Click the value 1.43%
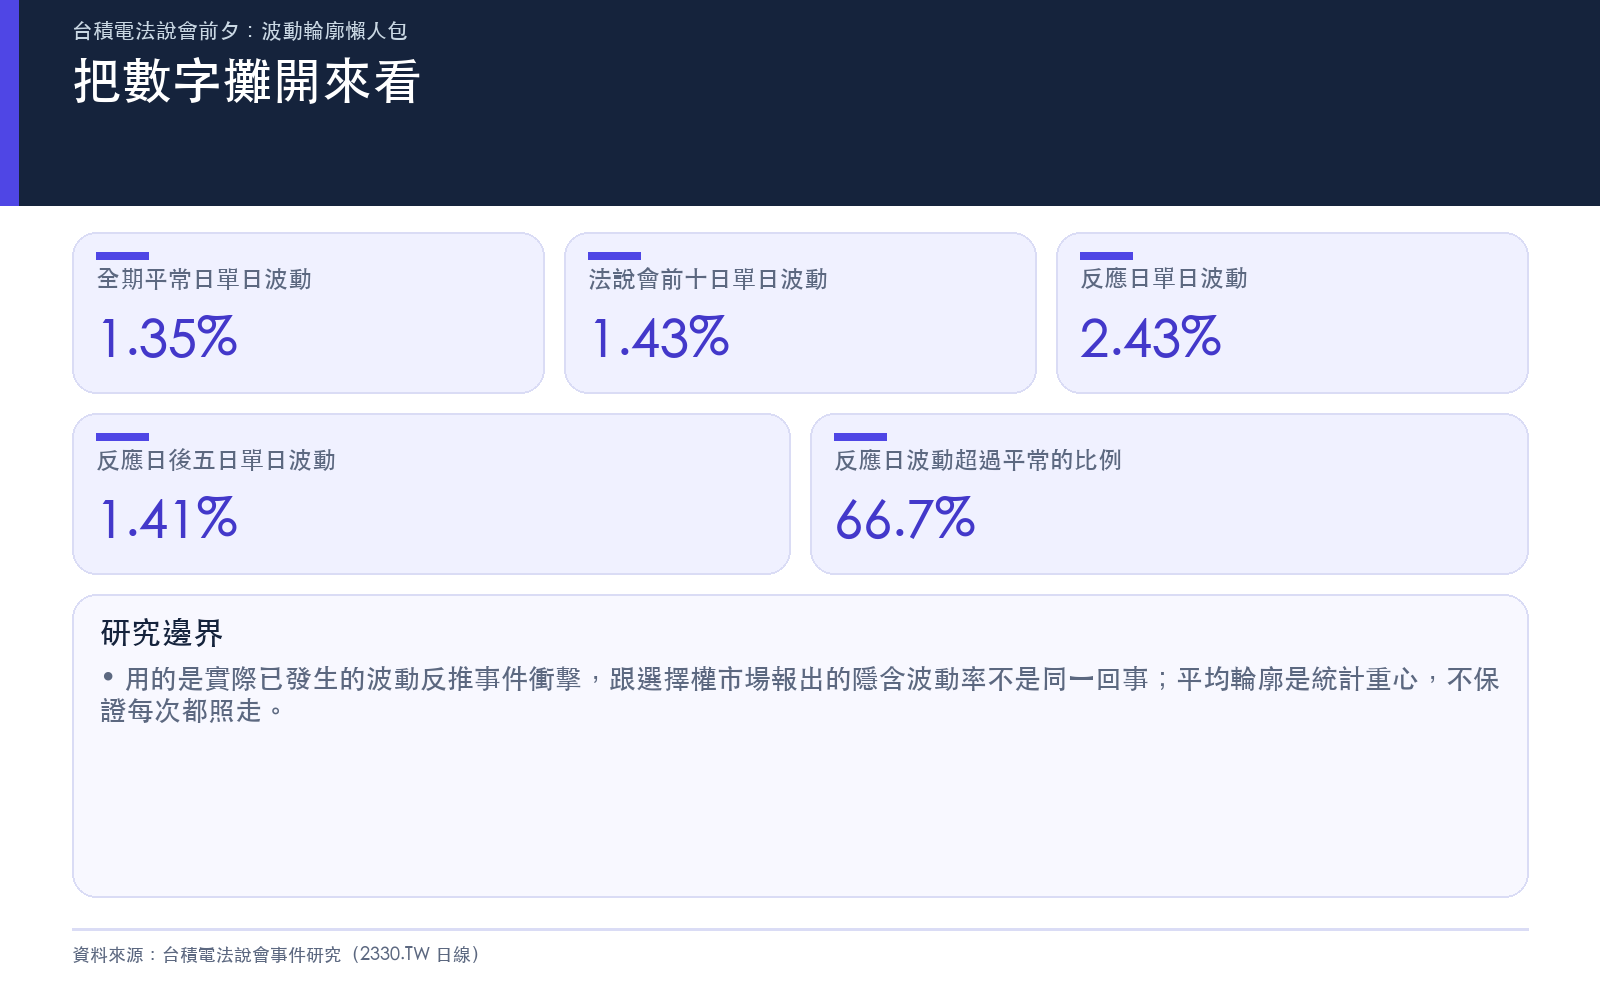 click(660, 338)
